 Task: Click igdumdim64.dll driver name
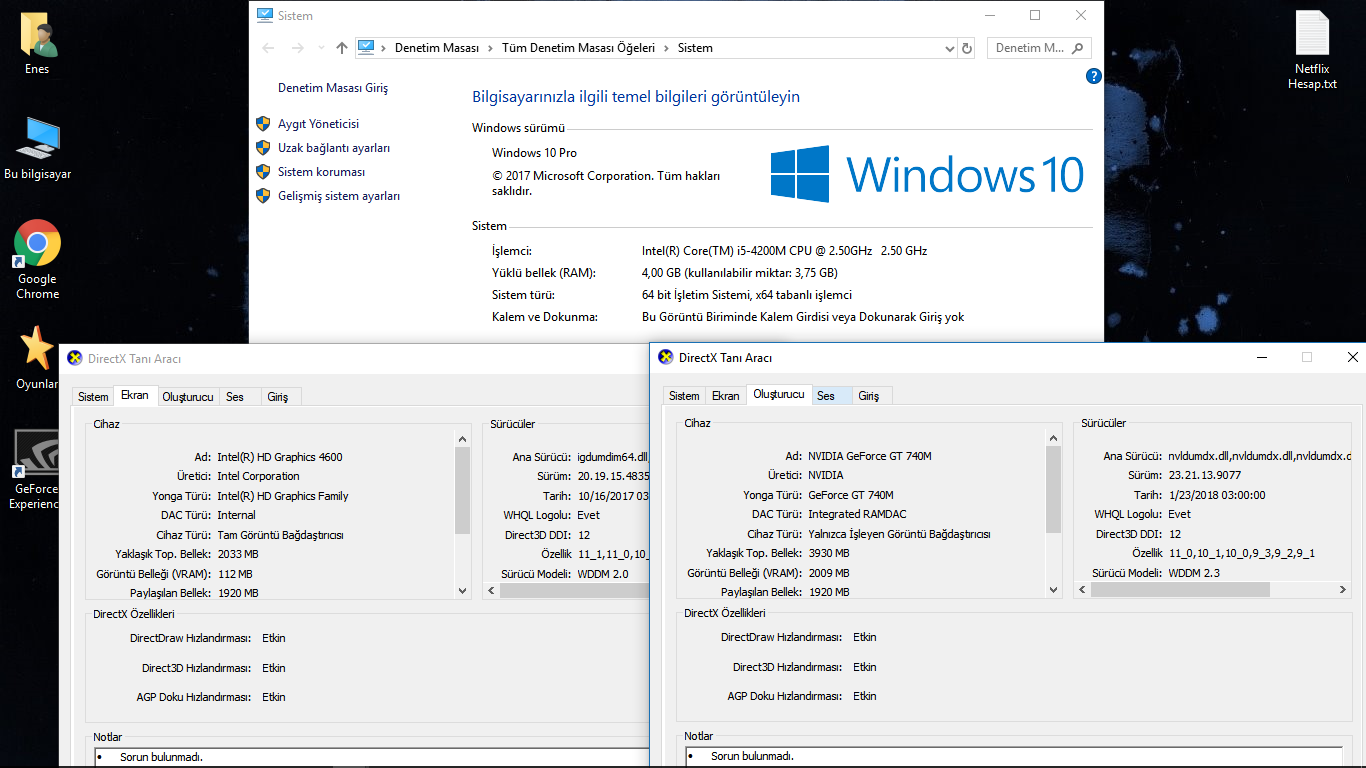coord(613,457)
